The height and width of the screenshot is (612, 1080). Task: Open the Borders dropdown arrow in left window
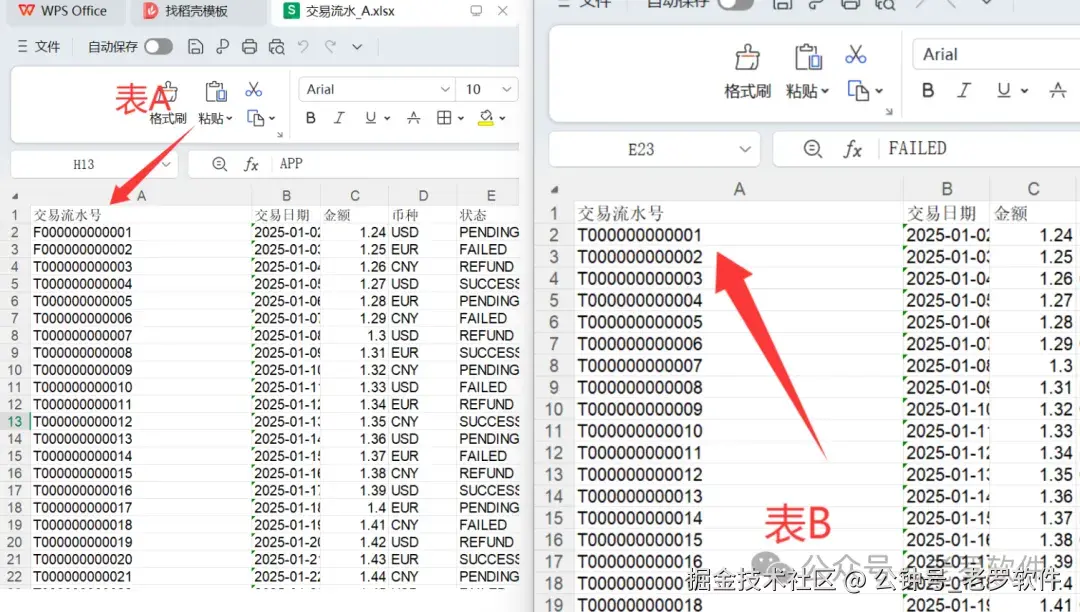(461, 118)
